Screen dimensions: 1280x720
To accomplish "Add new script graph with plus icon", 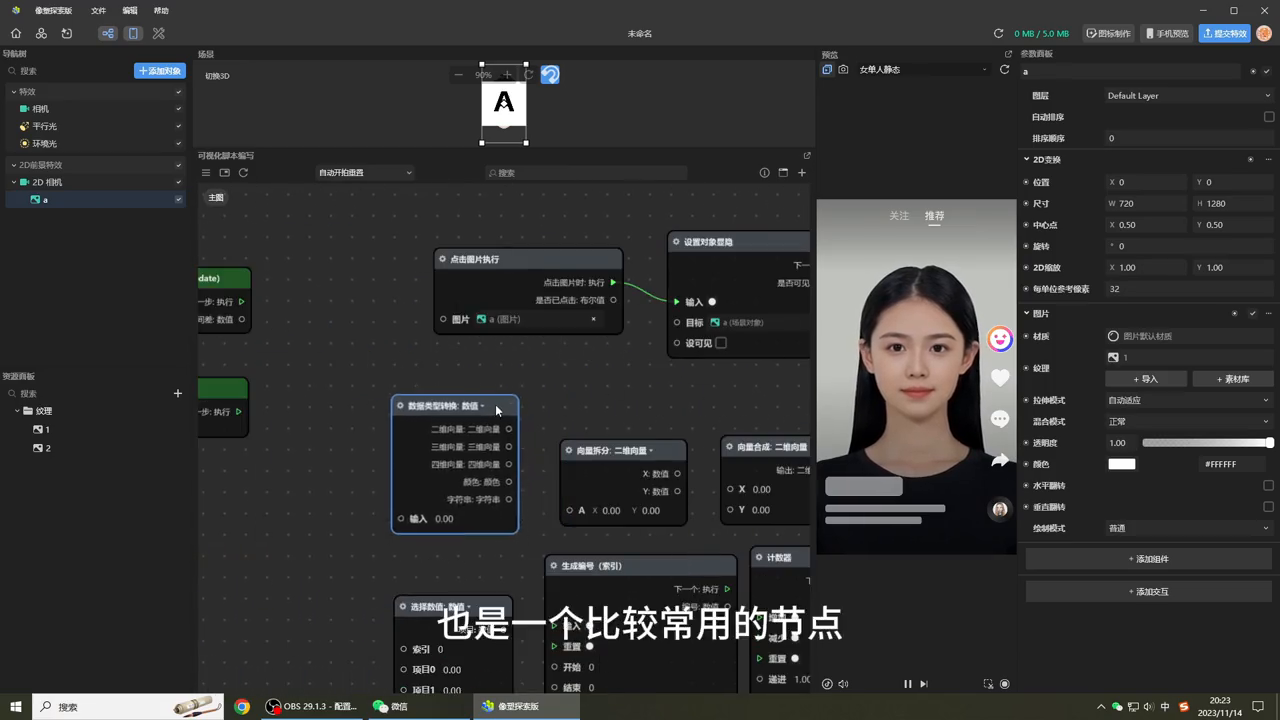I will [801, 173].
